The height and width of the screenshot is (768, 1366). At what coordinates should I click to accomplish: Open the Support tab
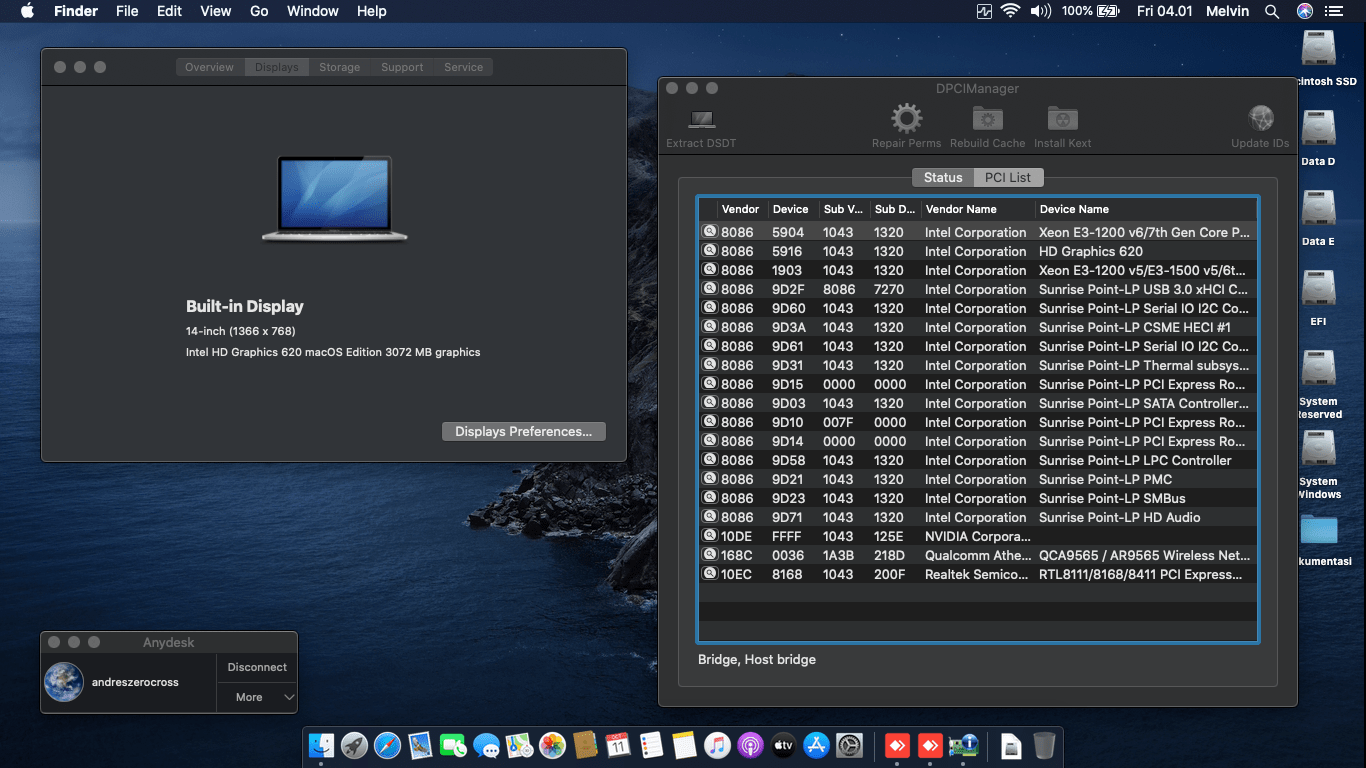[x=402, y=67]
